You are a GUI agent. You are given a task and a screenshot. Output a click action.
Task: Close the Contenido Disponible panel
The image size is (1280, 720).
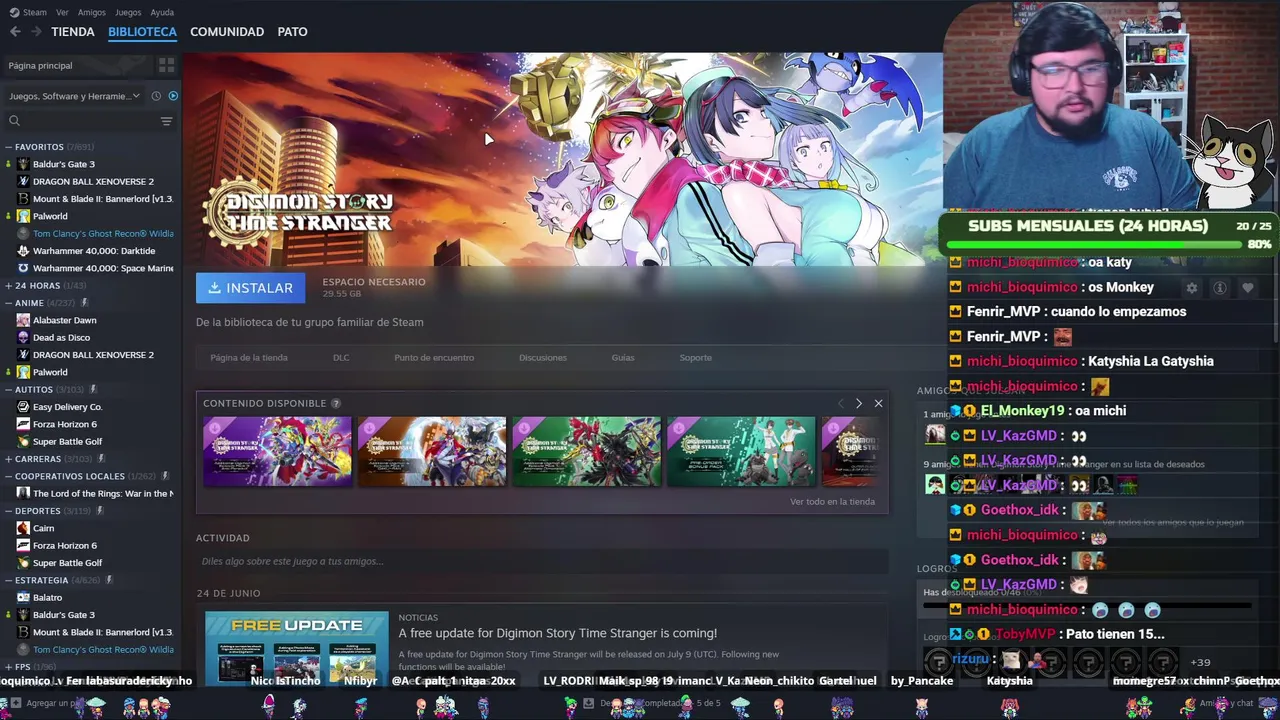click(x=878, y=403)
